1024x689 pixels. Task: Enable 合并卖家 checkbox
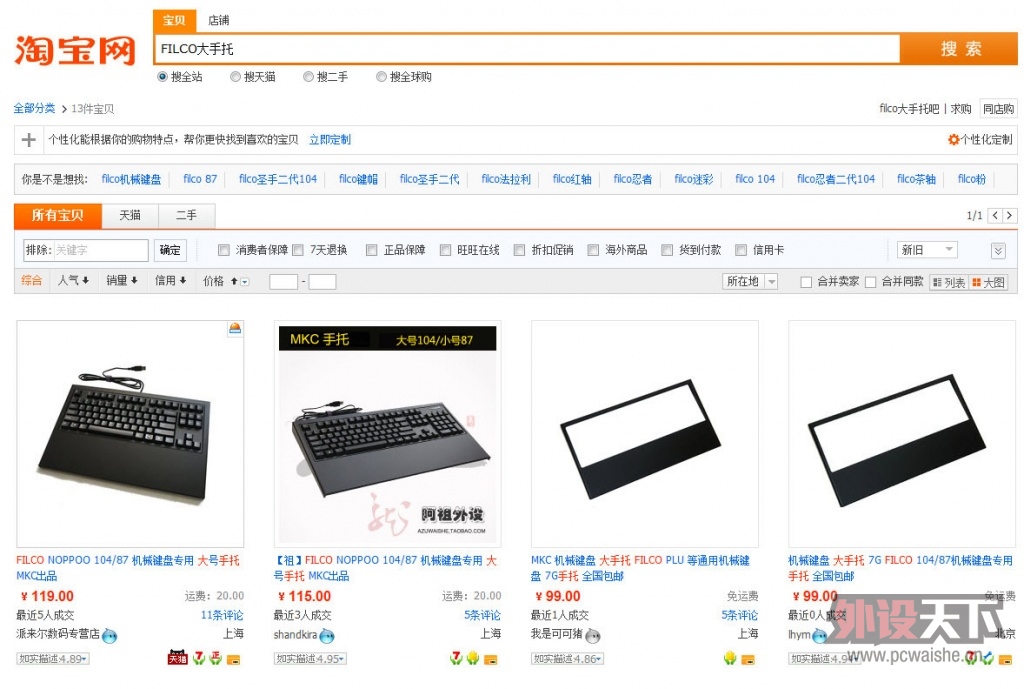point(806,282)
